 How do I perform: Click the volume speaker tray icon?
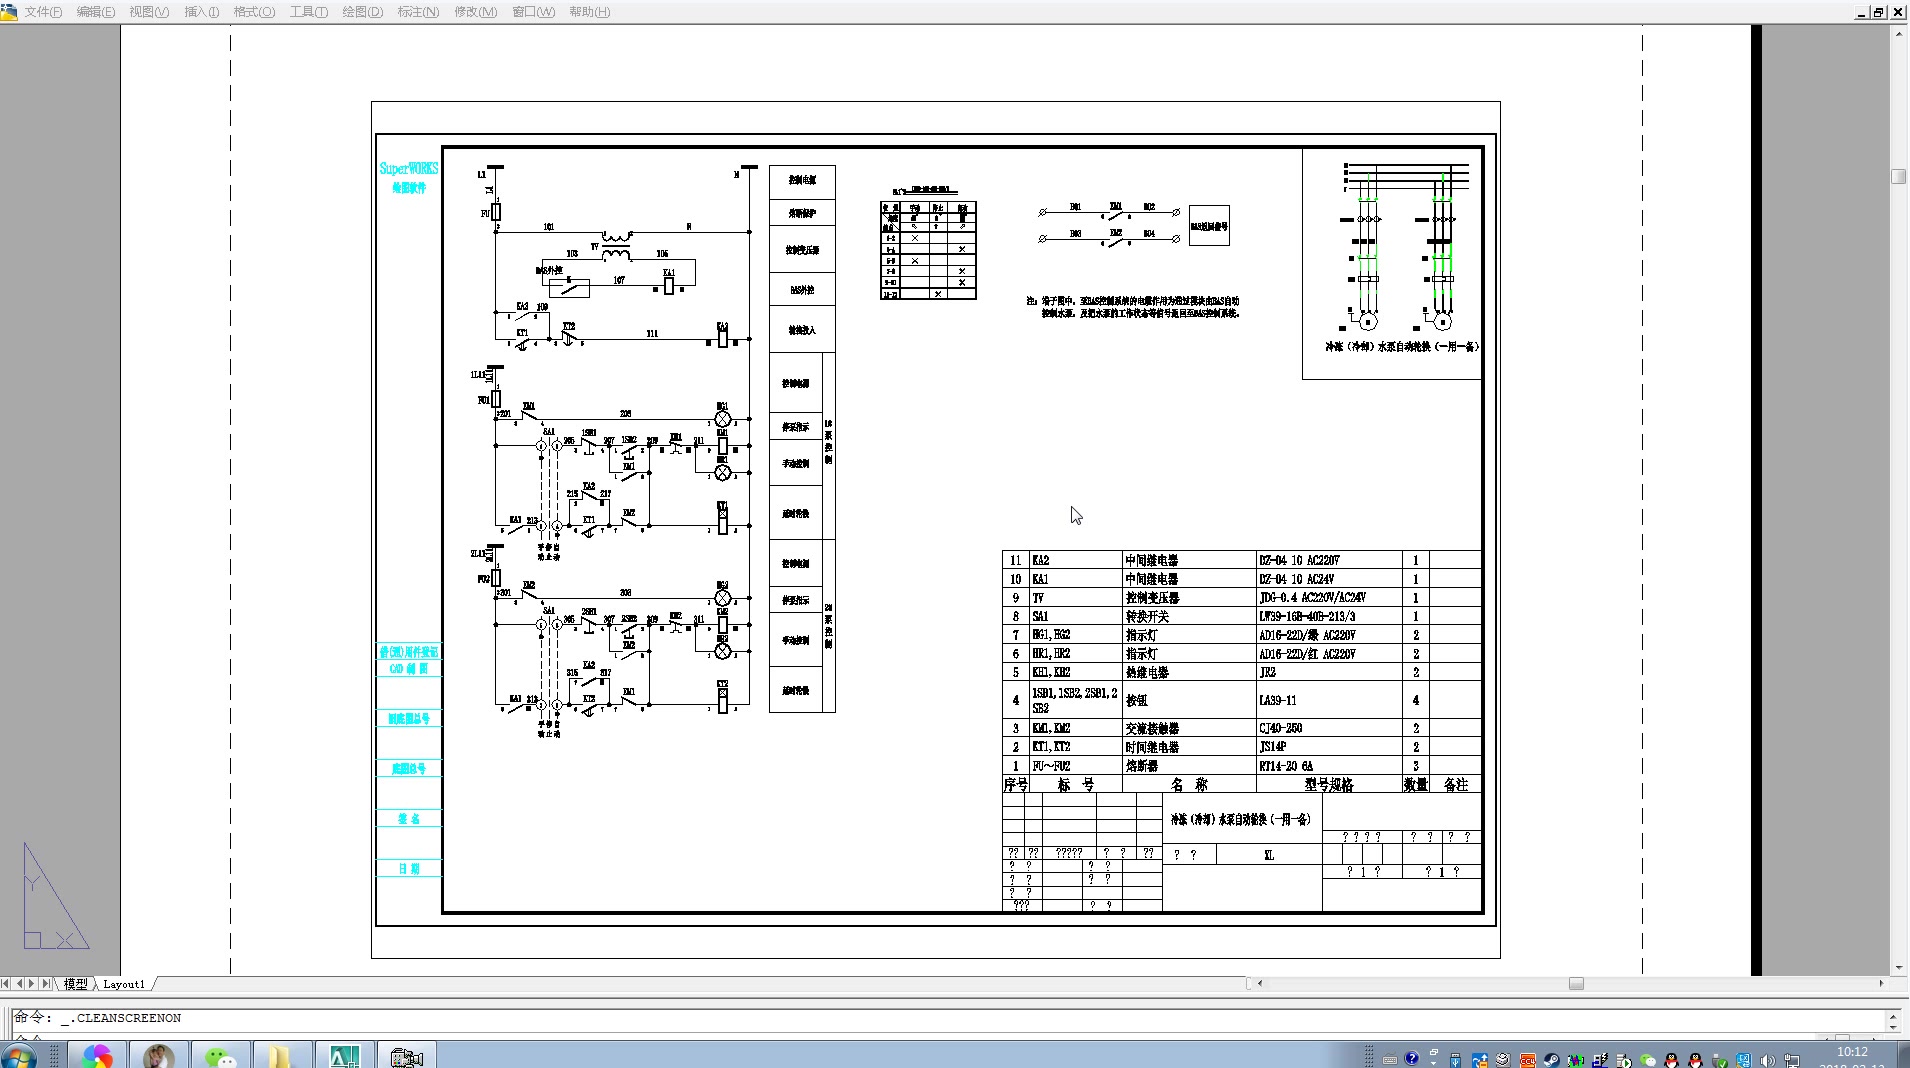click(x=1767, y=1060)
